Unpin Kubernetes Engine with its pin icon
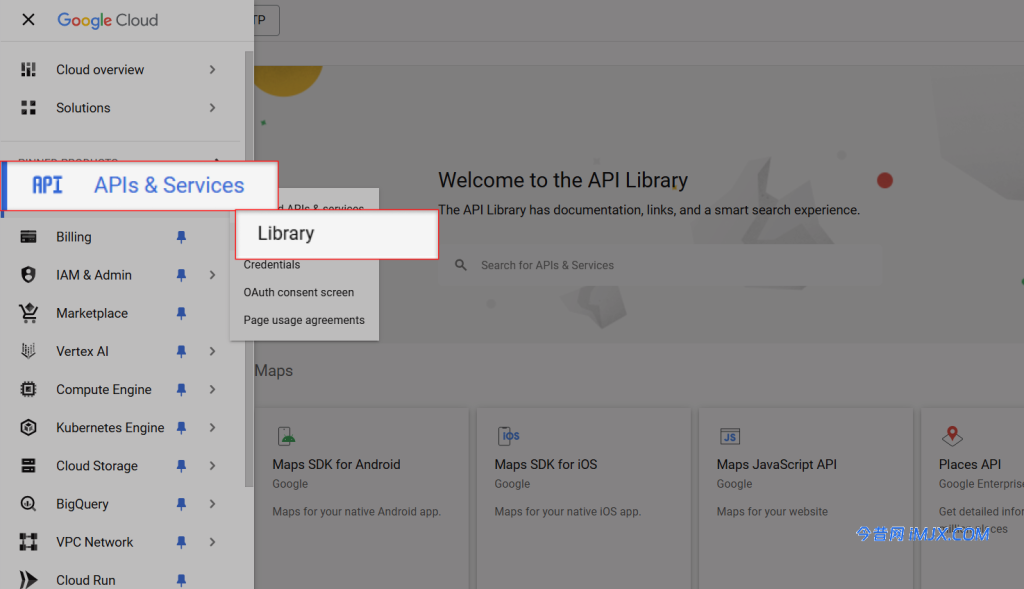This screenshot has height=589, width=1024. [x=182, y=428]
